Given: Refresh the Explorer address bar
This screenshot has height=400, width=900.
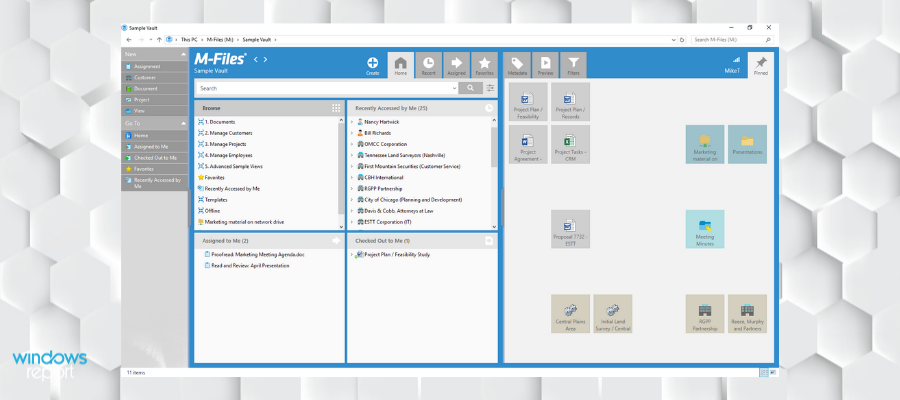Looking at the screenshot, I should pyautogui.click(x=682, y=40).
